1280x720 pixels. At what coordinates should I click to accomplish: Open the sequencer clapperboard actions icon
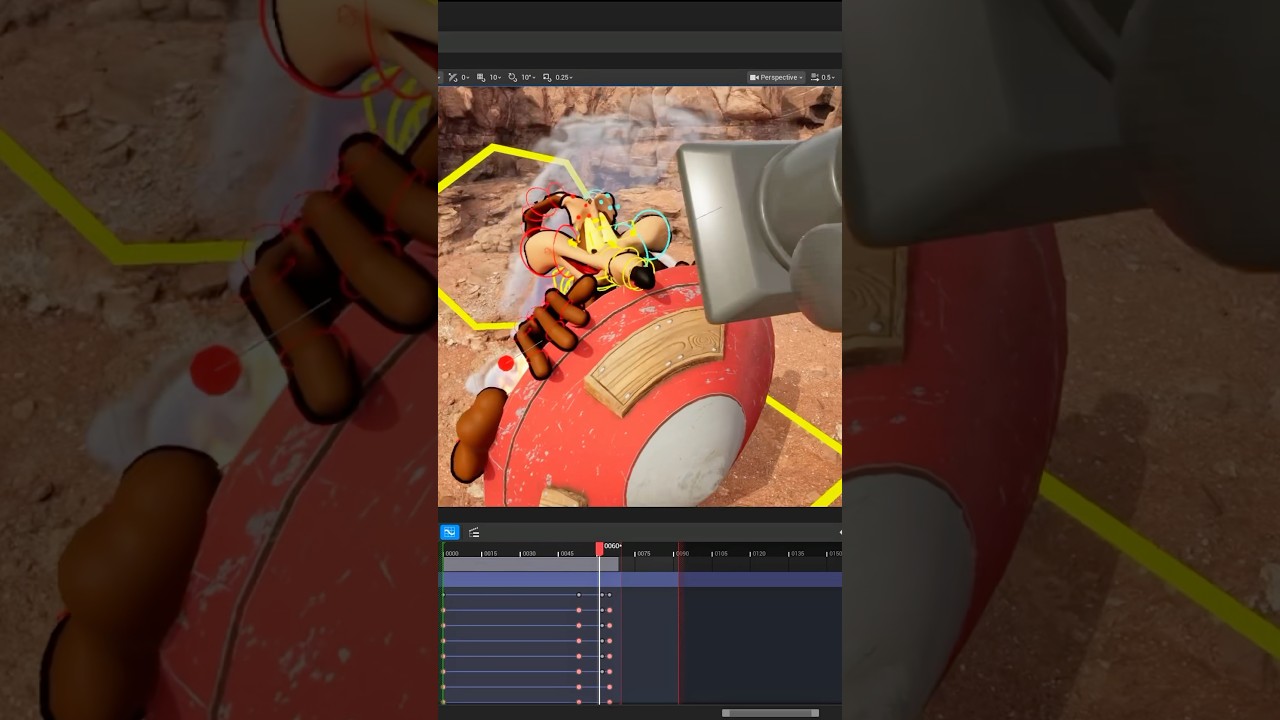click(474, 532)
